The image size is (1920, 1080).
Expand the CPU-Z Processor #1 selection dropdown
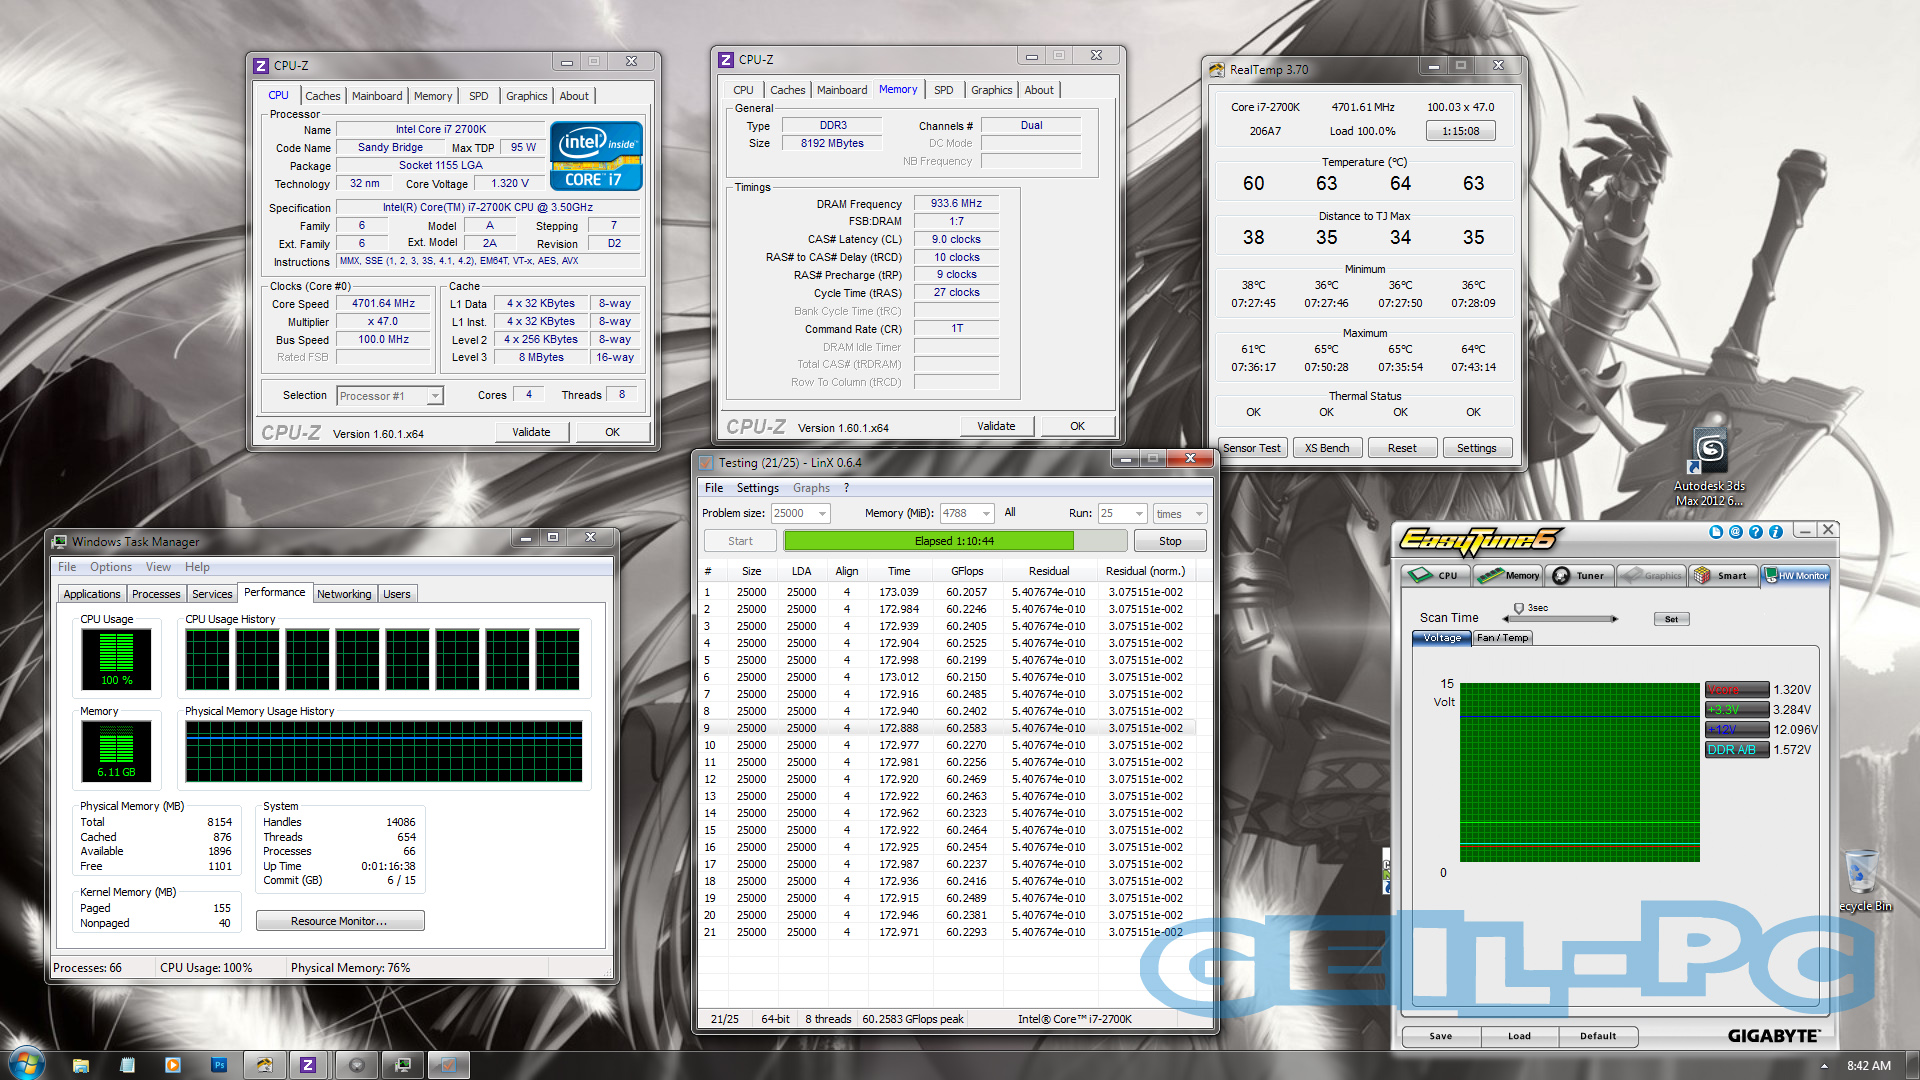(434, 396)
